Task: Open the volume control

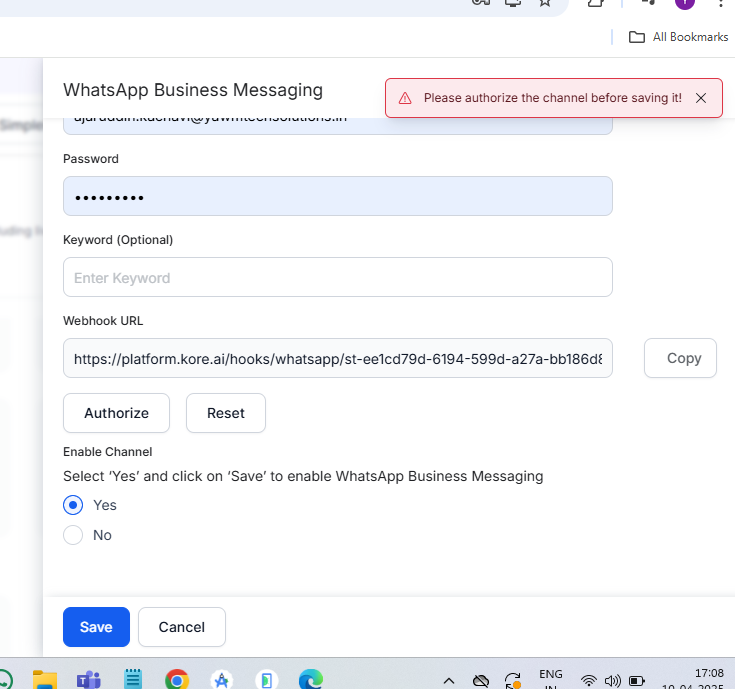Action: click(612, 681)
